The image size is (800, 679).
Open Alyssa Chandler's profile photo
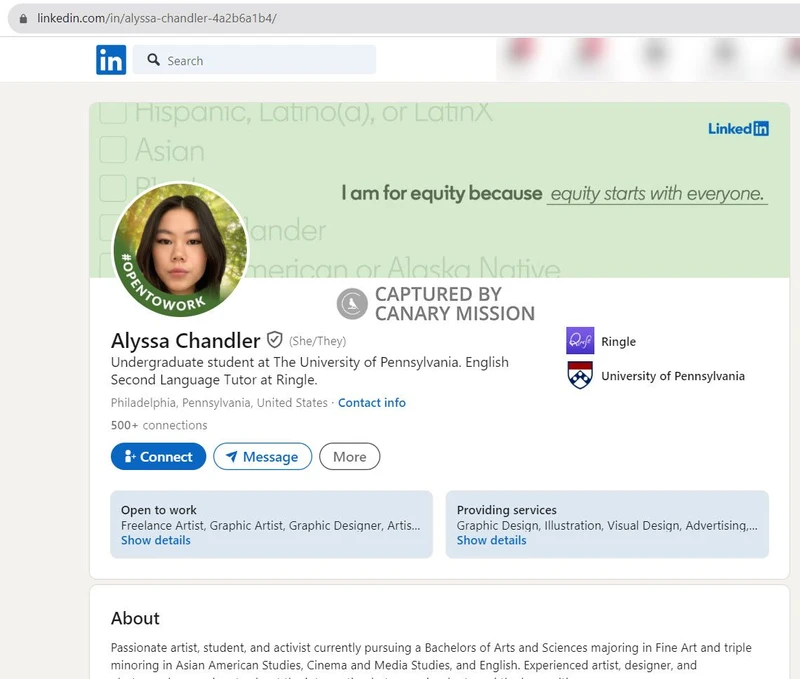180,249
